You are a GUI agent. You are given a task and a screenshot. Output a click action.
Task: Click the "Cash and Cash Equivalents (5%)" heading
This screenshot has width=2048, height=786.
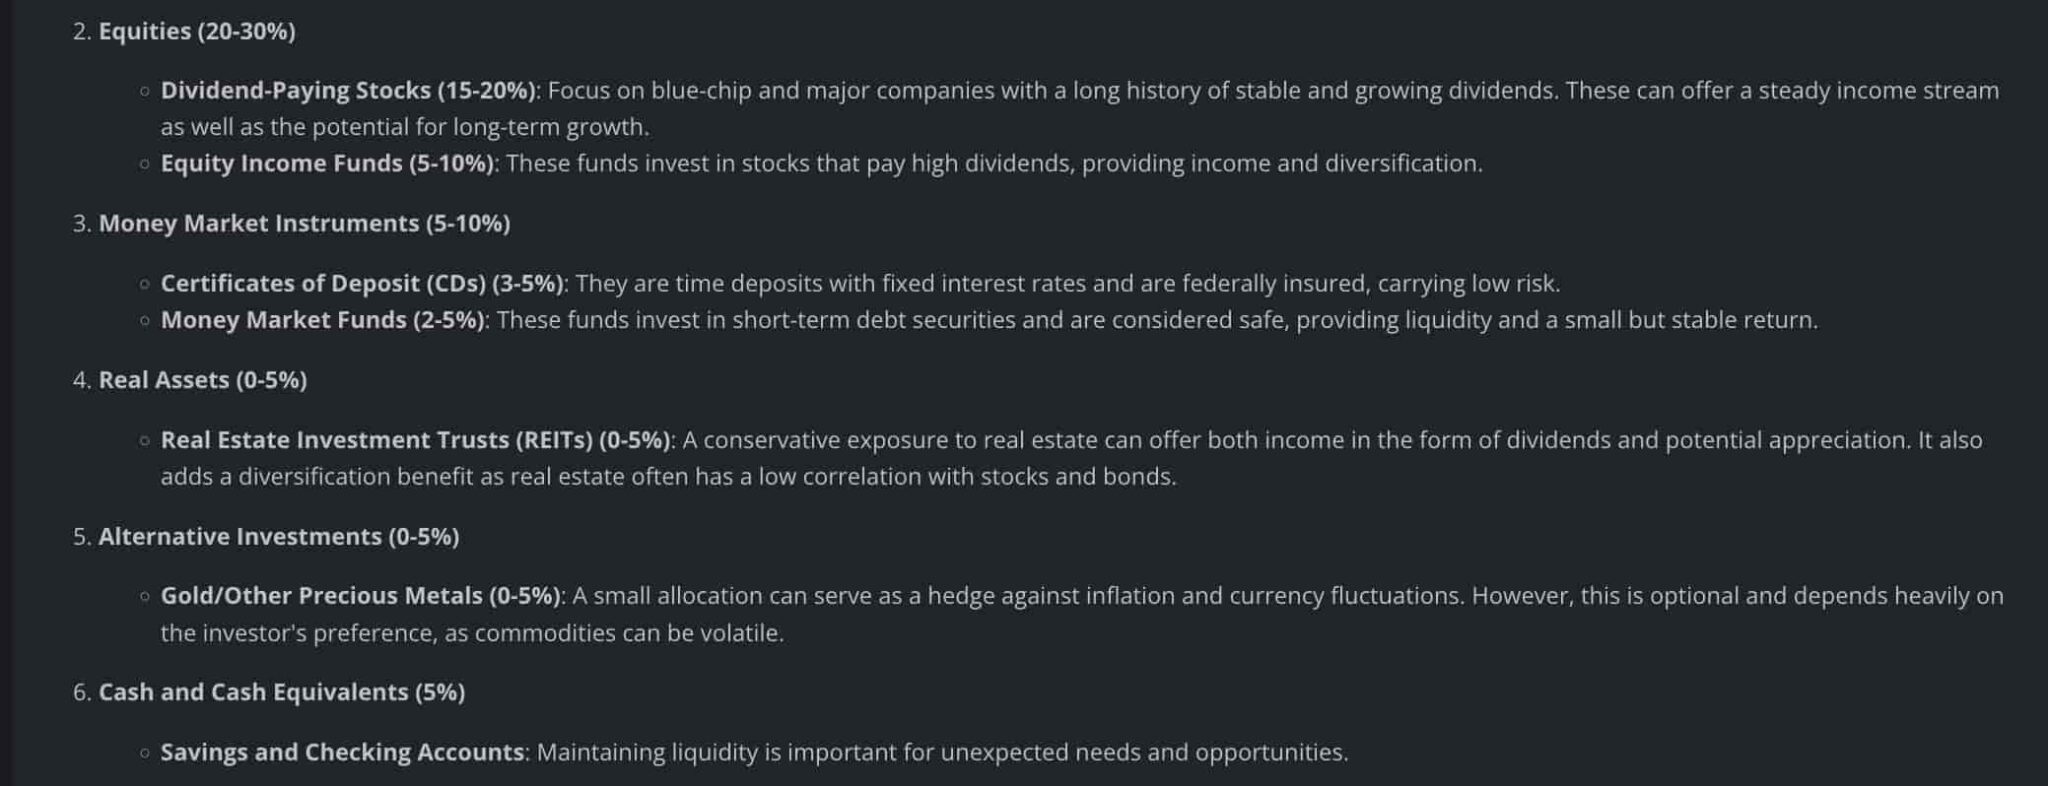(x=281, y=693)
